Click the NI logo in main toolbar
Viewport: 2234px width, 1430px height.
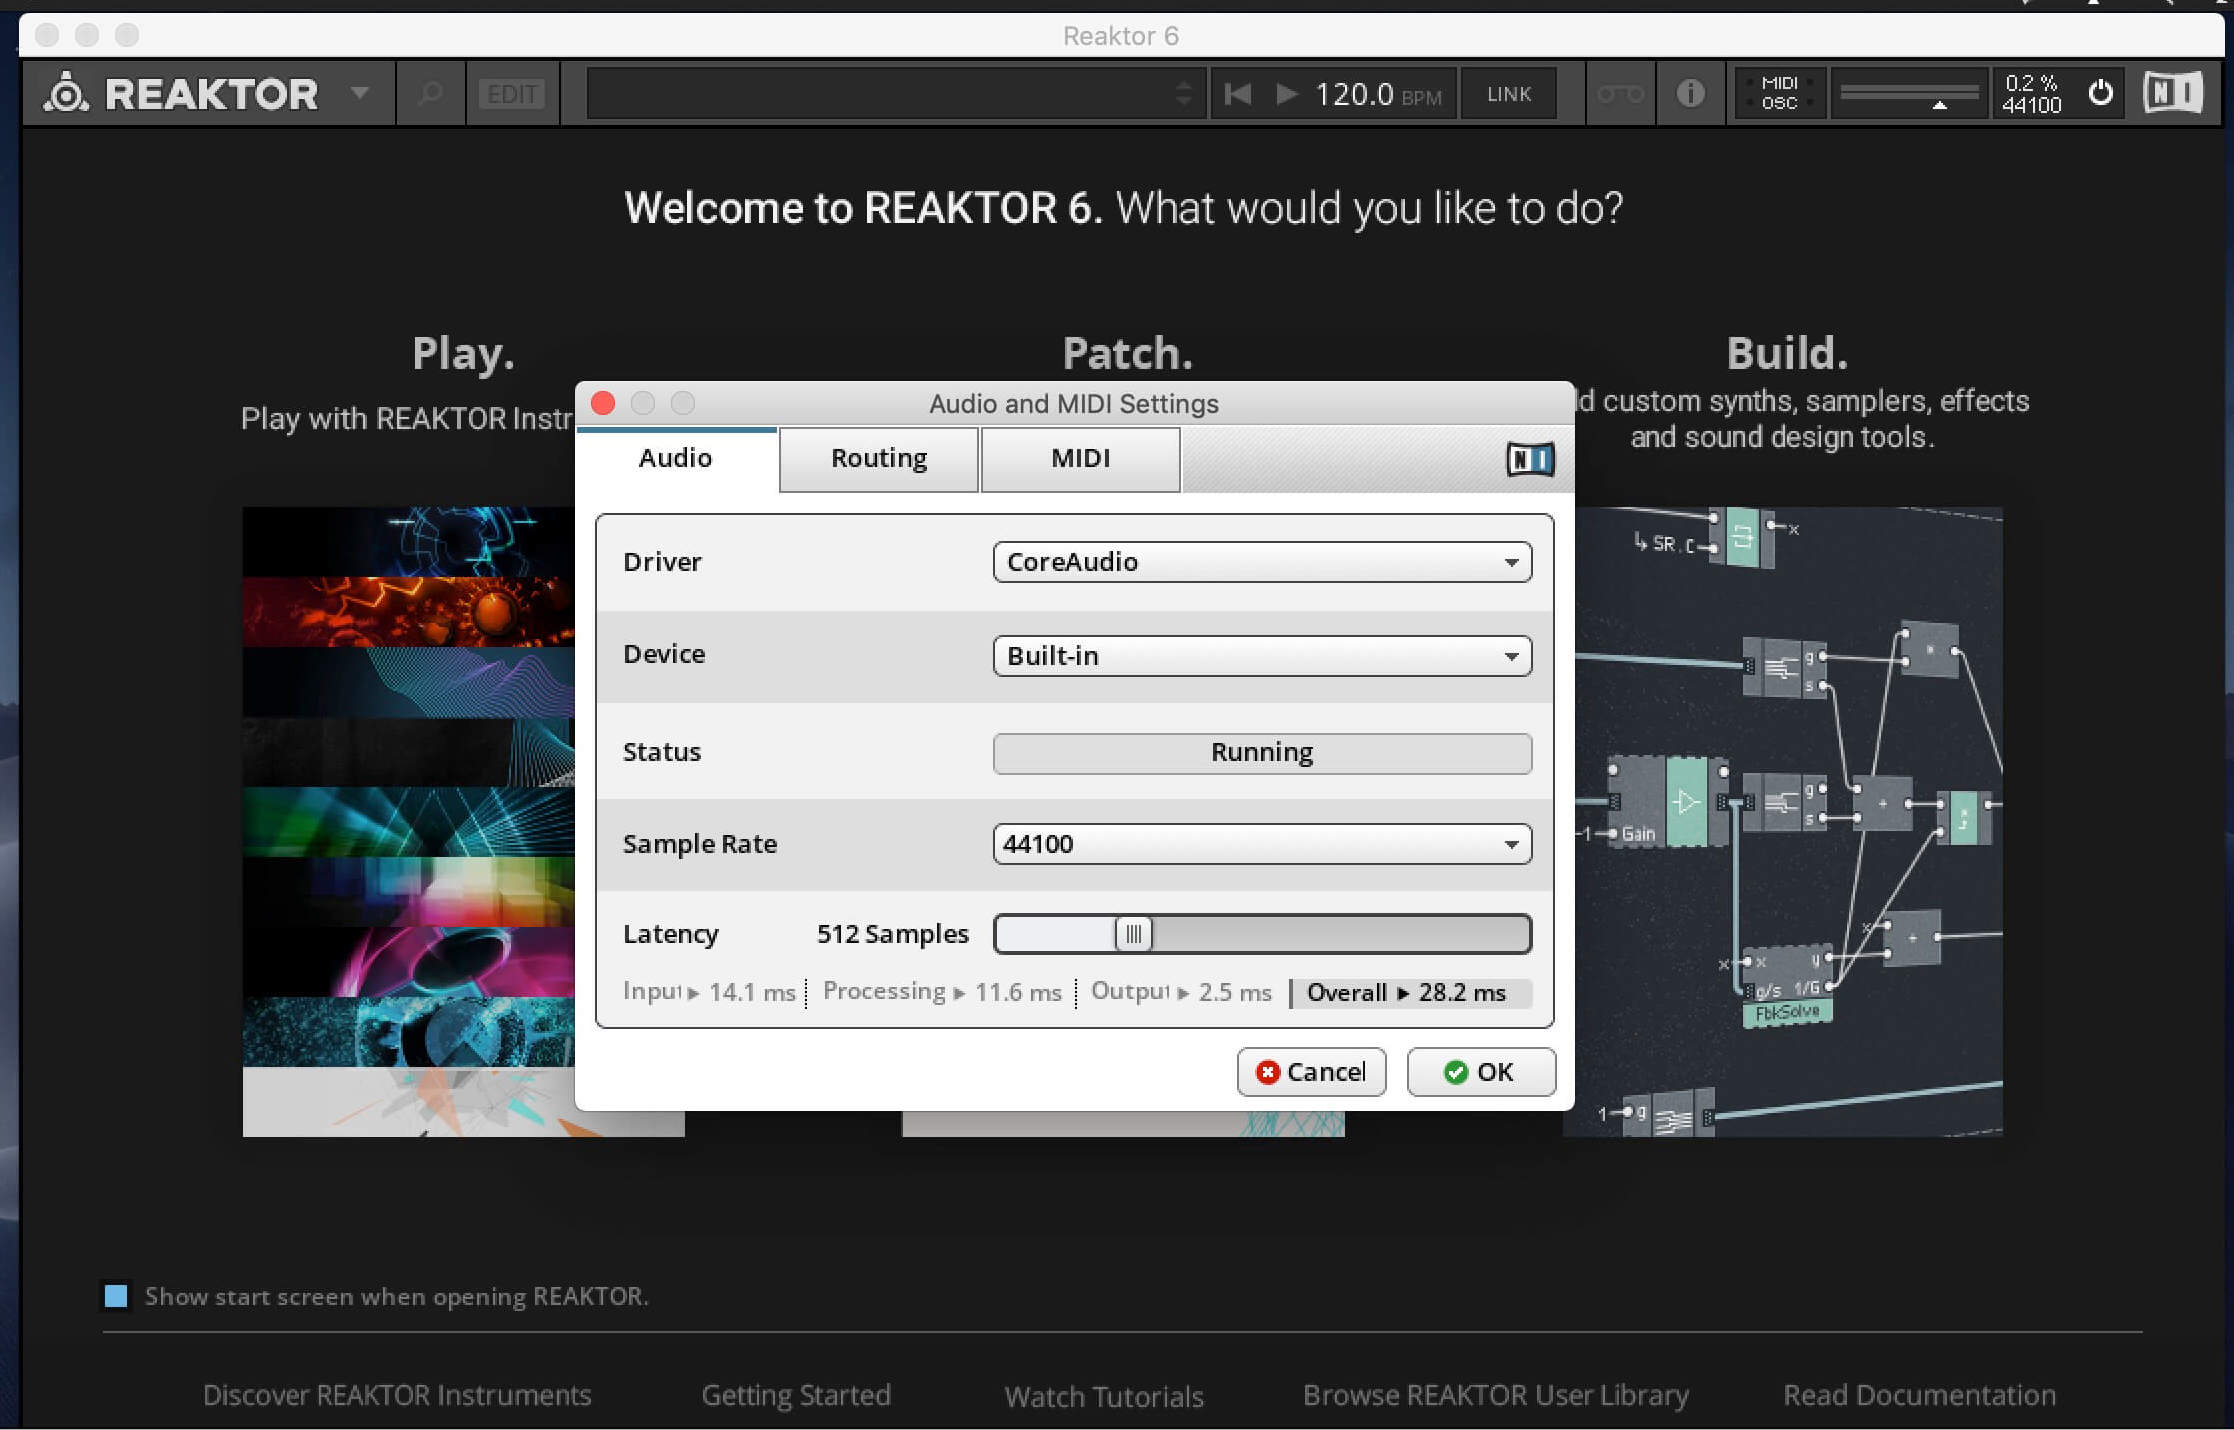pyautogui.click(x=2172, y=93)
